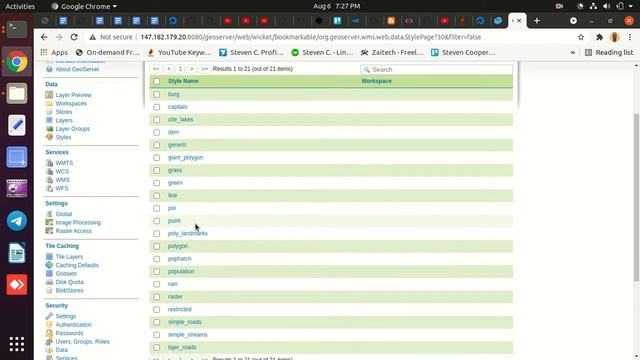This screenshot has width=640, height=360.
Task: Click the Passwords lock icon
Action: [49, 333]
